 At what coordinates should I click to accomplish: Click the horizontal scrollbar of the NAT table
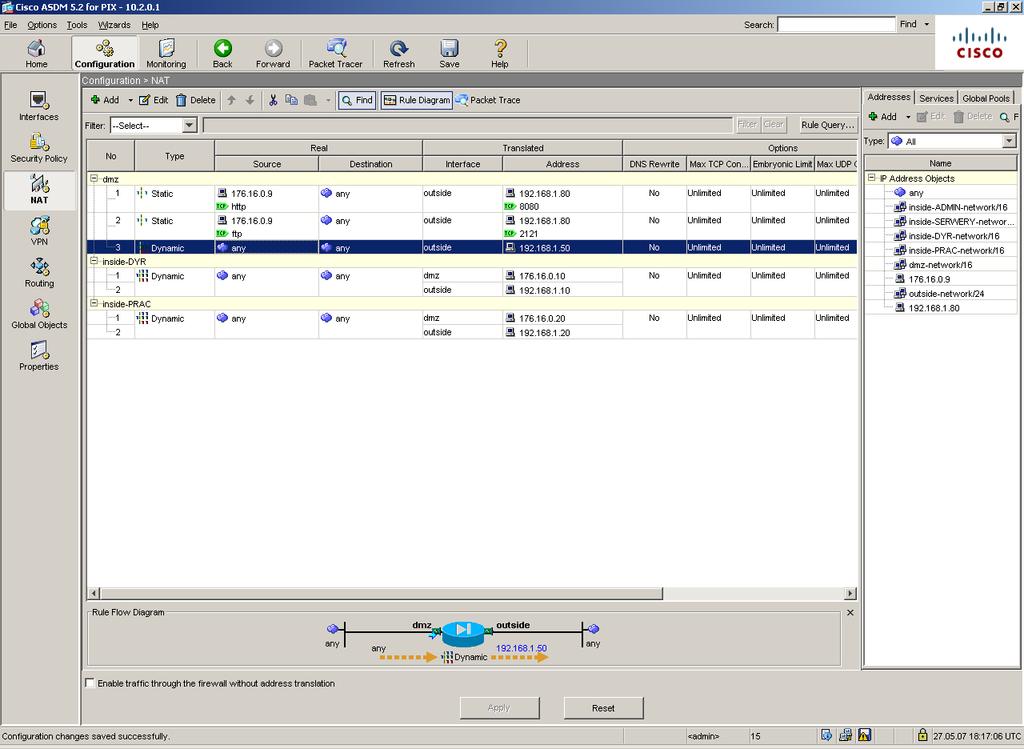[x=382, y=593]
